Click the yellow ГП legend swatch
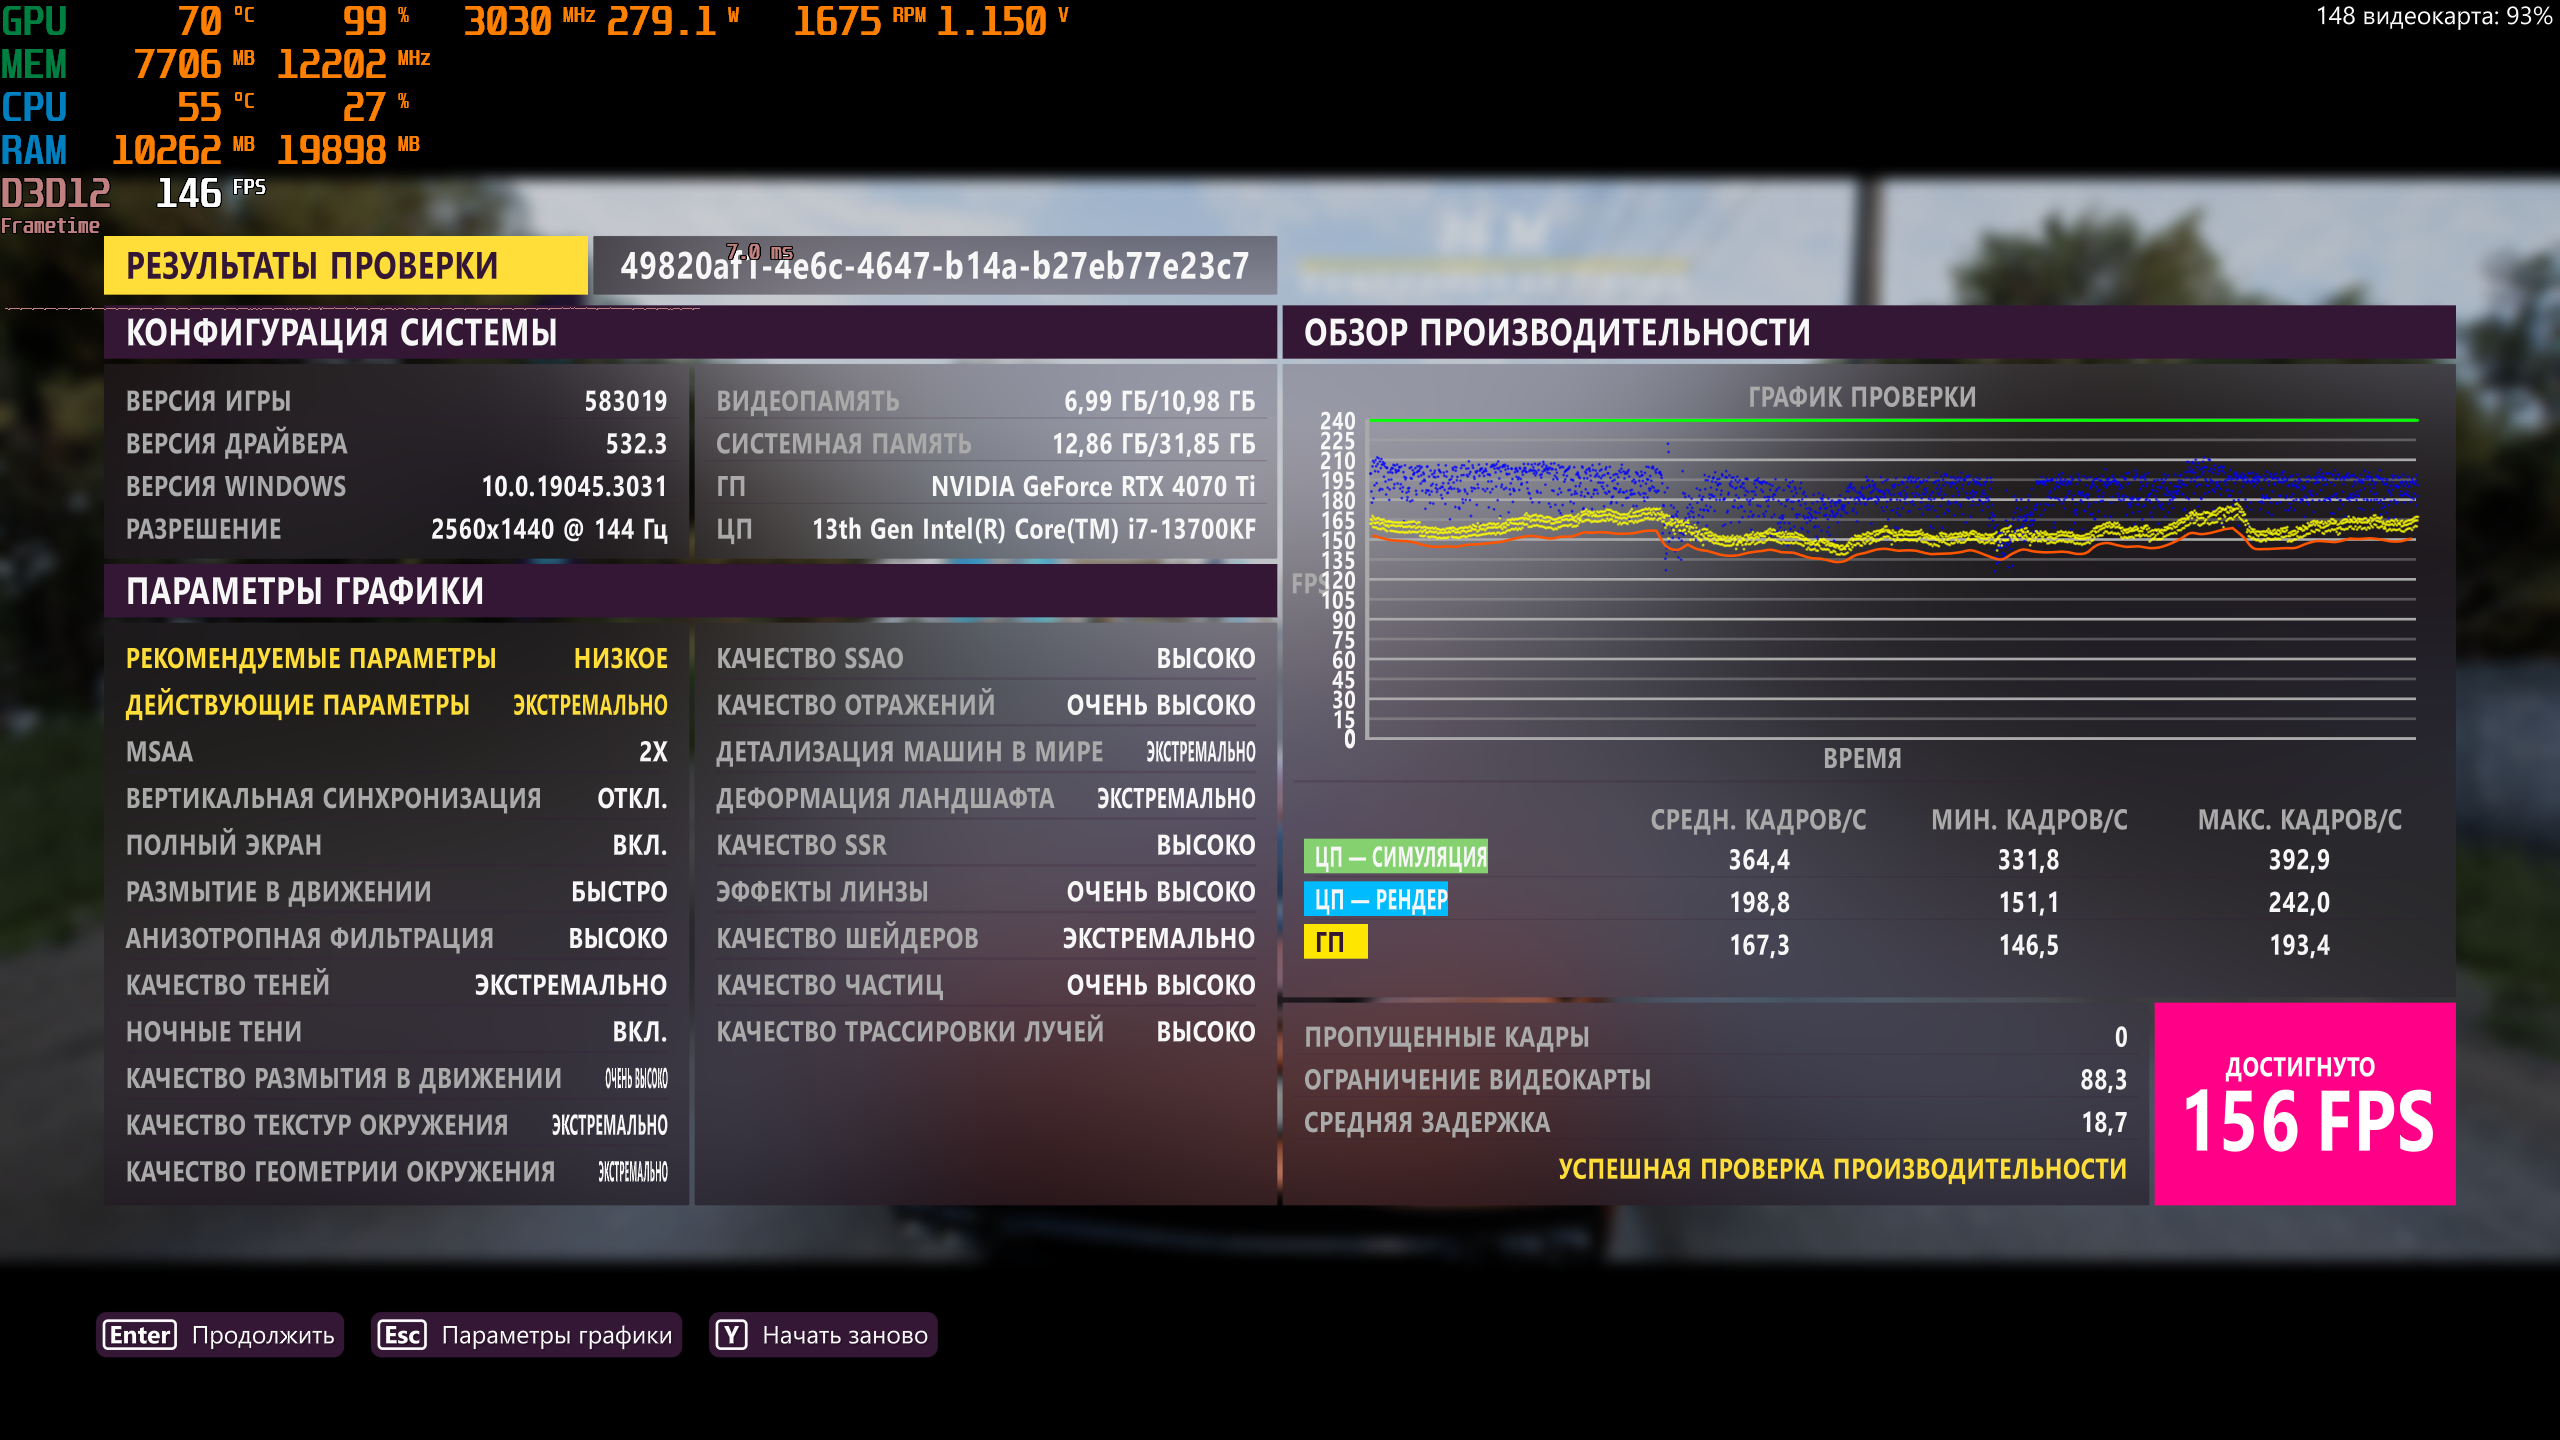 (1334, 942)
